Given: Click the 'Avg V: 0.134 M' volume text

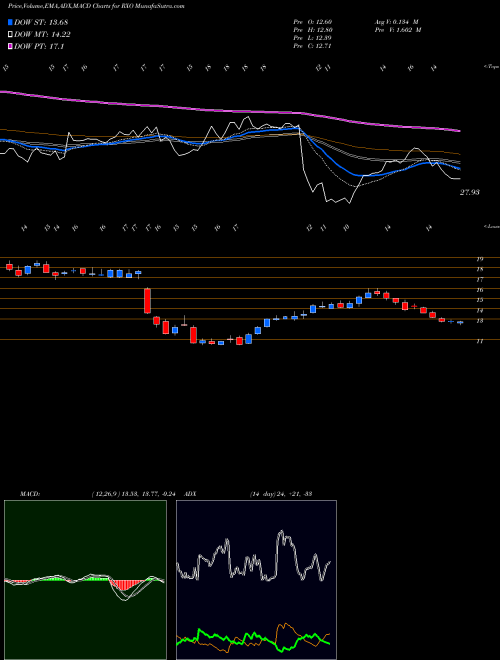Looking at the screenshot, I should (x=396, y=21).
